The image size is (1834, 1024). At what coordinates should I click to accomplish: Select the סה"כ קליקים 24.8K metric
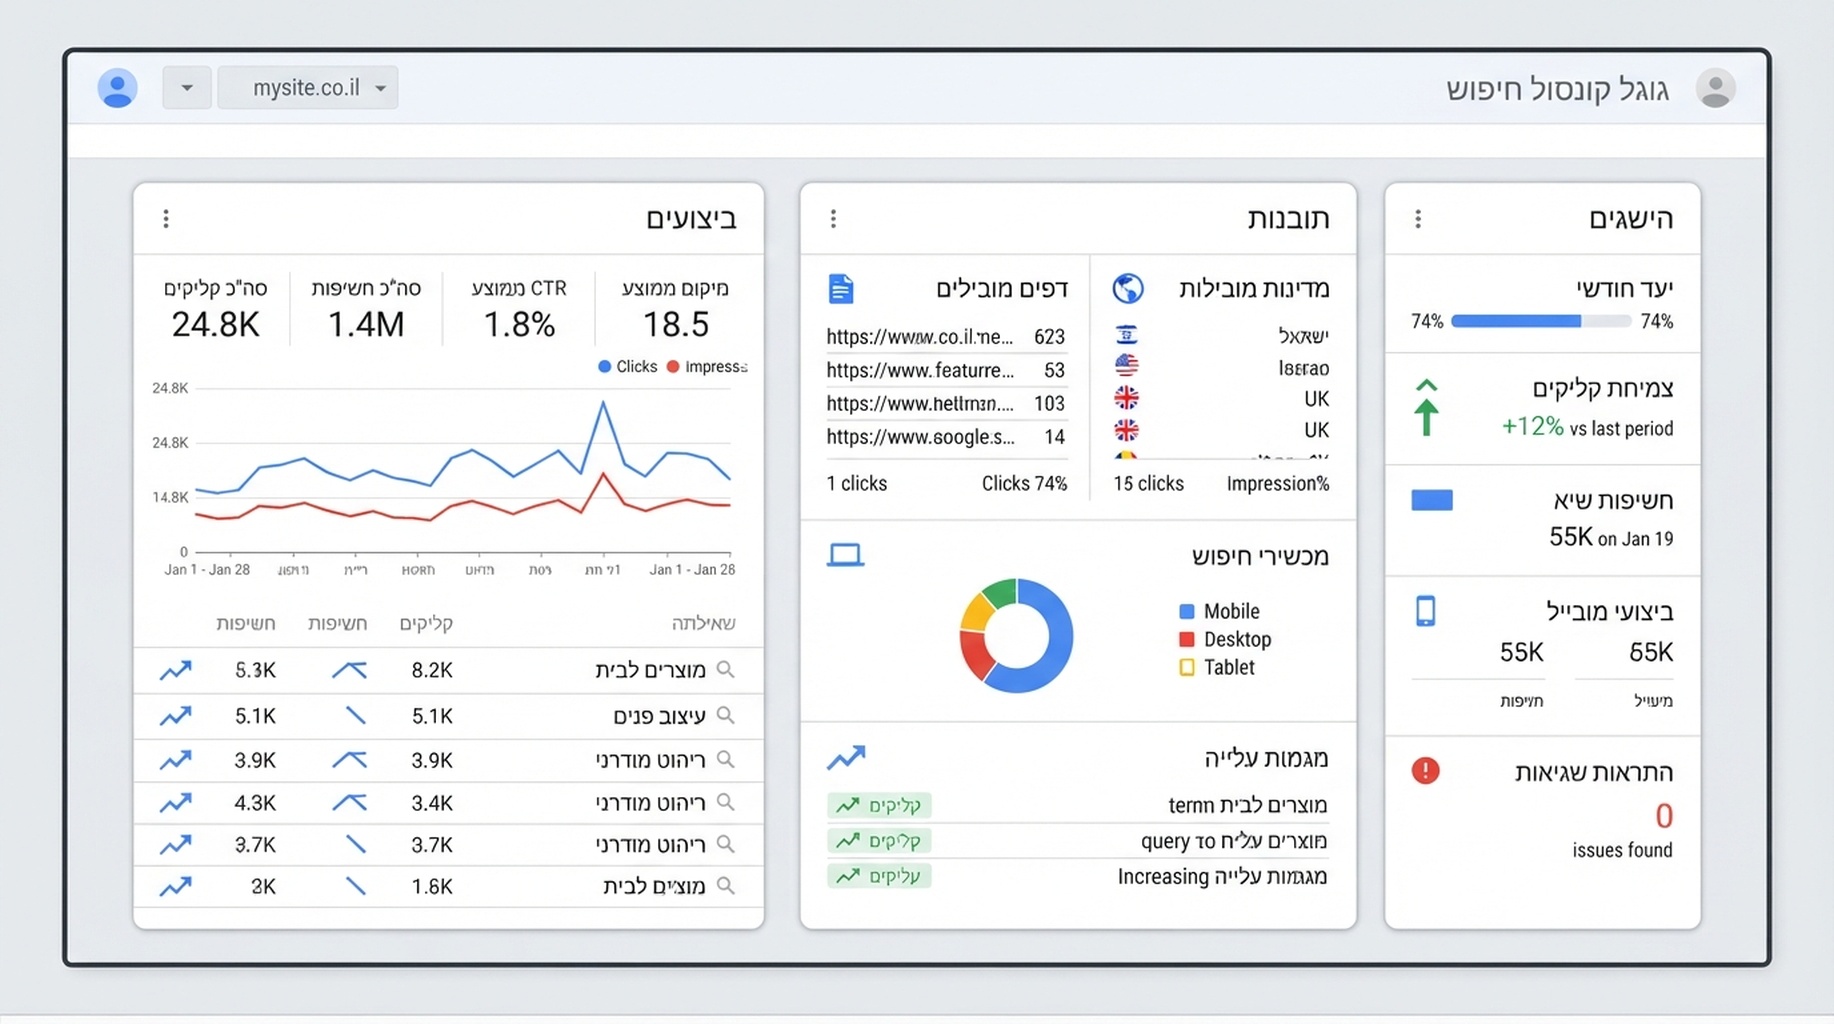(x=215, y=309)
